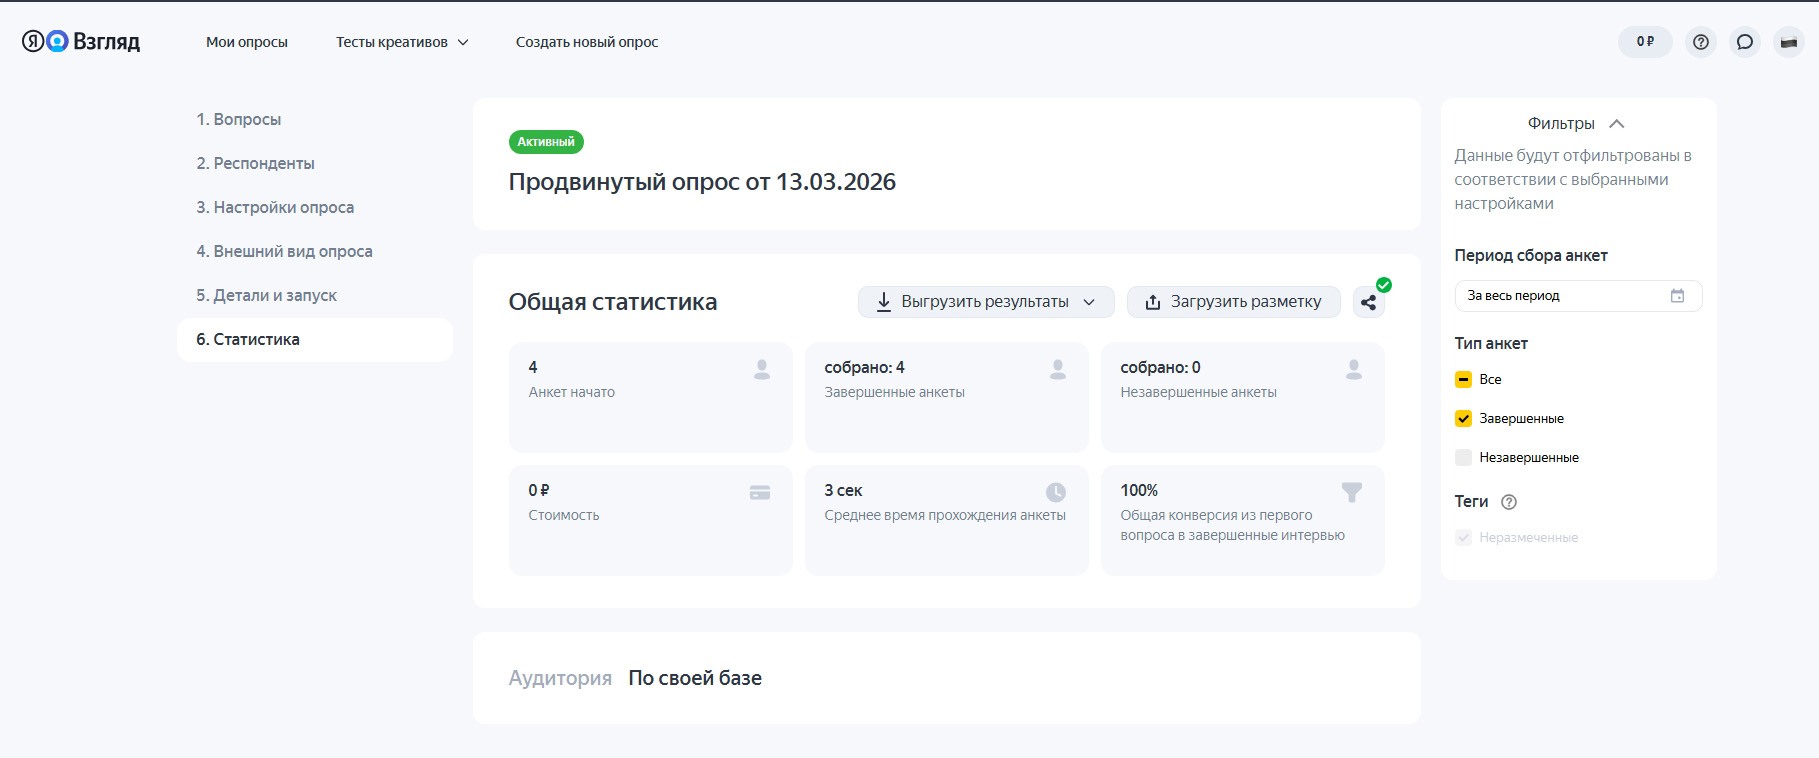Open the help question mark icon
Image resolution: width=1819 pixels, height=758 pixels.
[x=1700, y=42]
